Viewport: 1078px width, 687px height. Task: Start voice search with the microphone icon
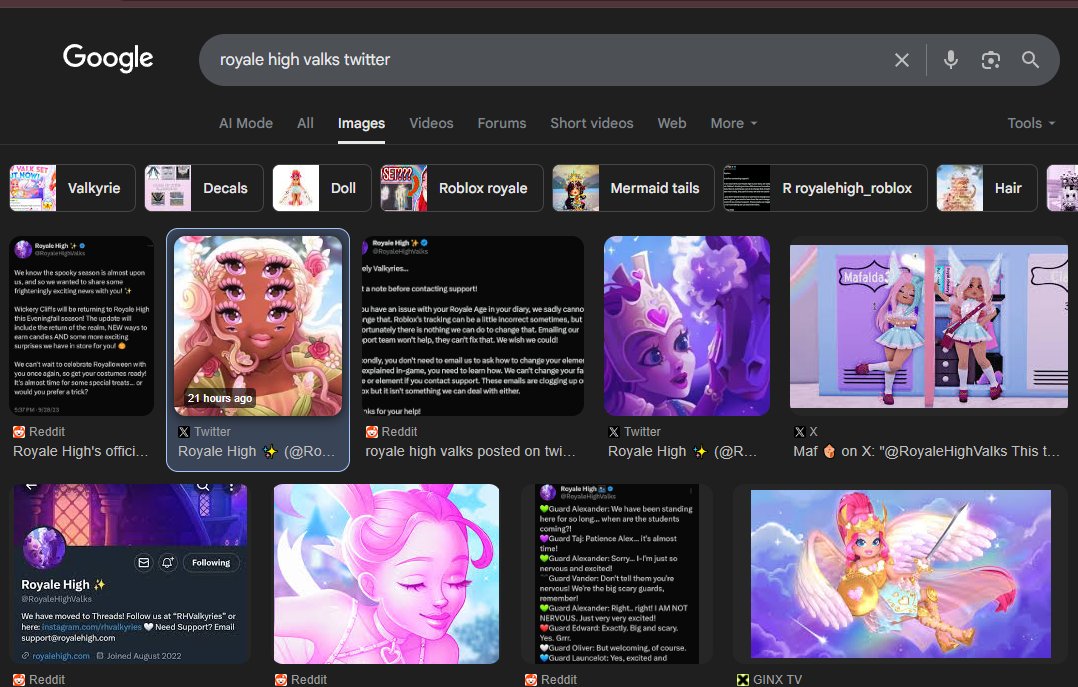pos(951,60)
